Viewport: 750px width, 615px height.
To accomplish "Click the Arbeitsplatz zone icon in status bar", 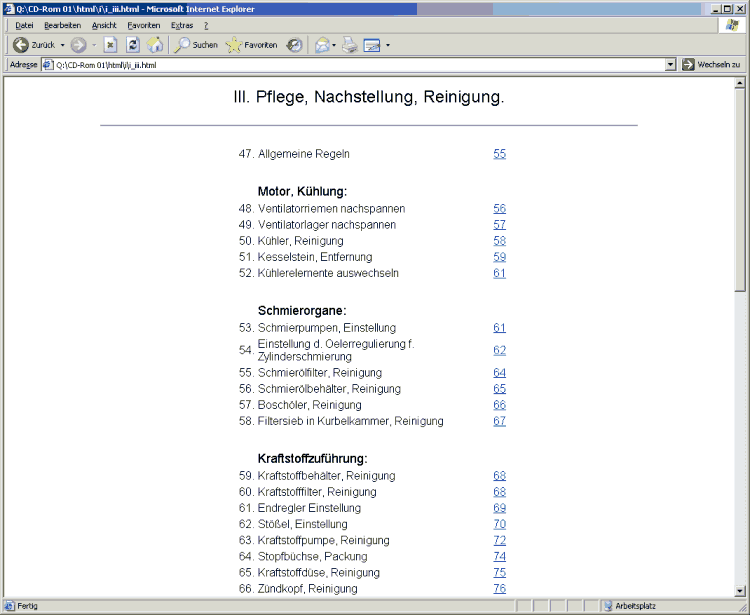I will [608, 606].
